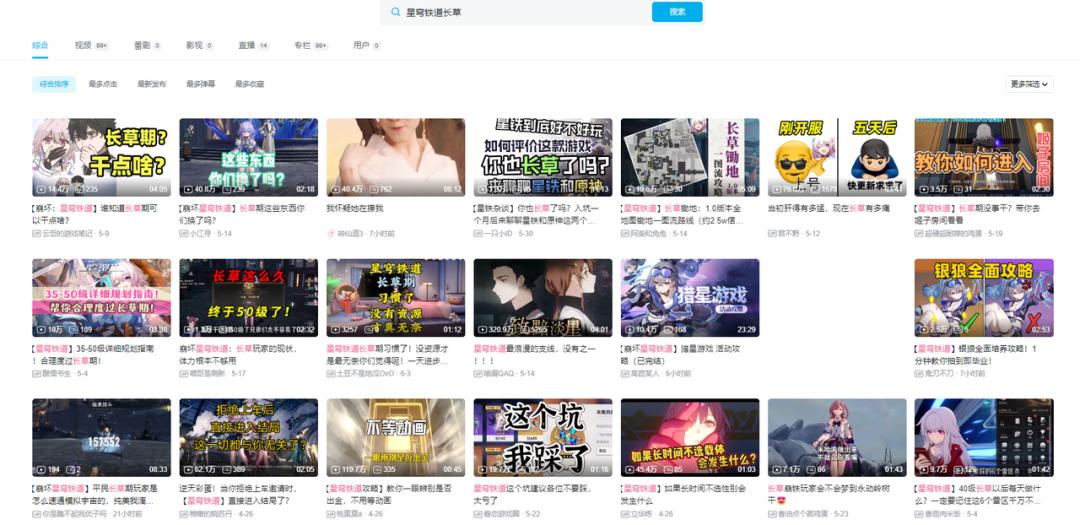
Task: Click the 01:43 duration label
Action: tap(893, 469)
